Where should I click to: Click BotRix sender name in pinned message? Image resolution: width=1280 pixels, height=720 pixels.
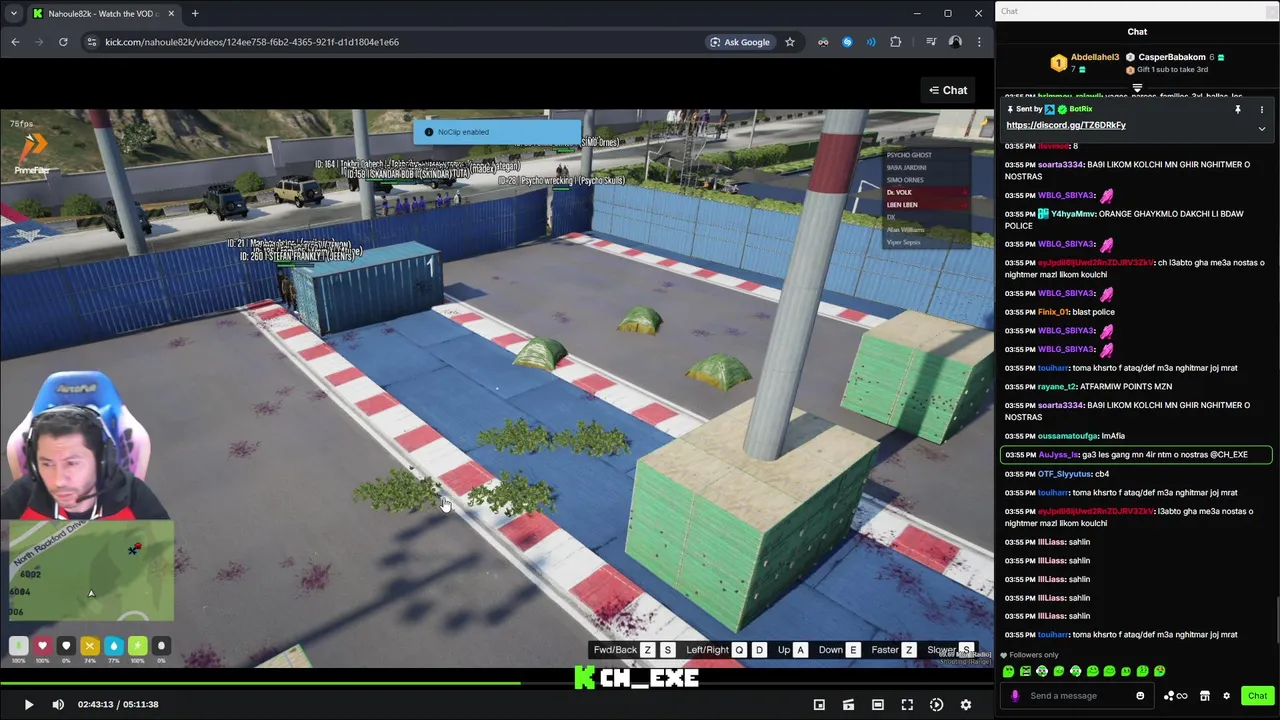(1081, 109)
